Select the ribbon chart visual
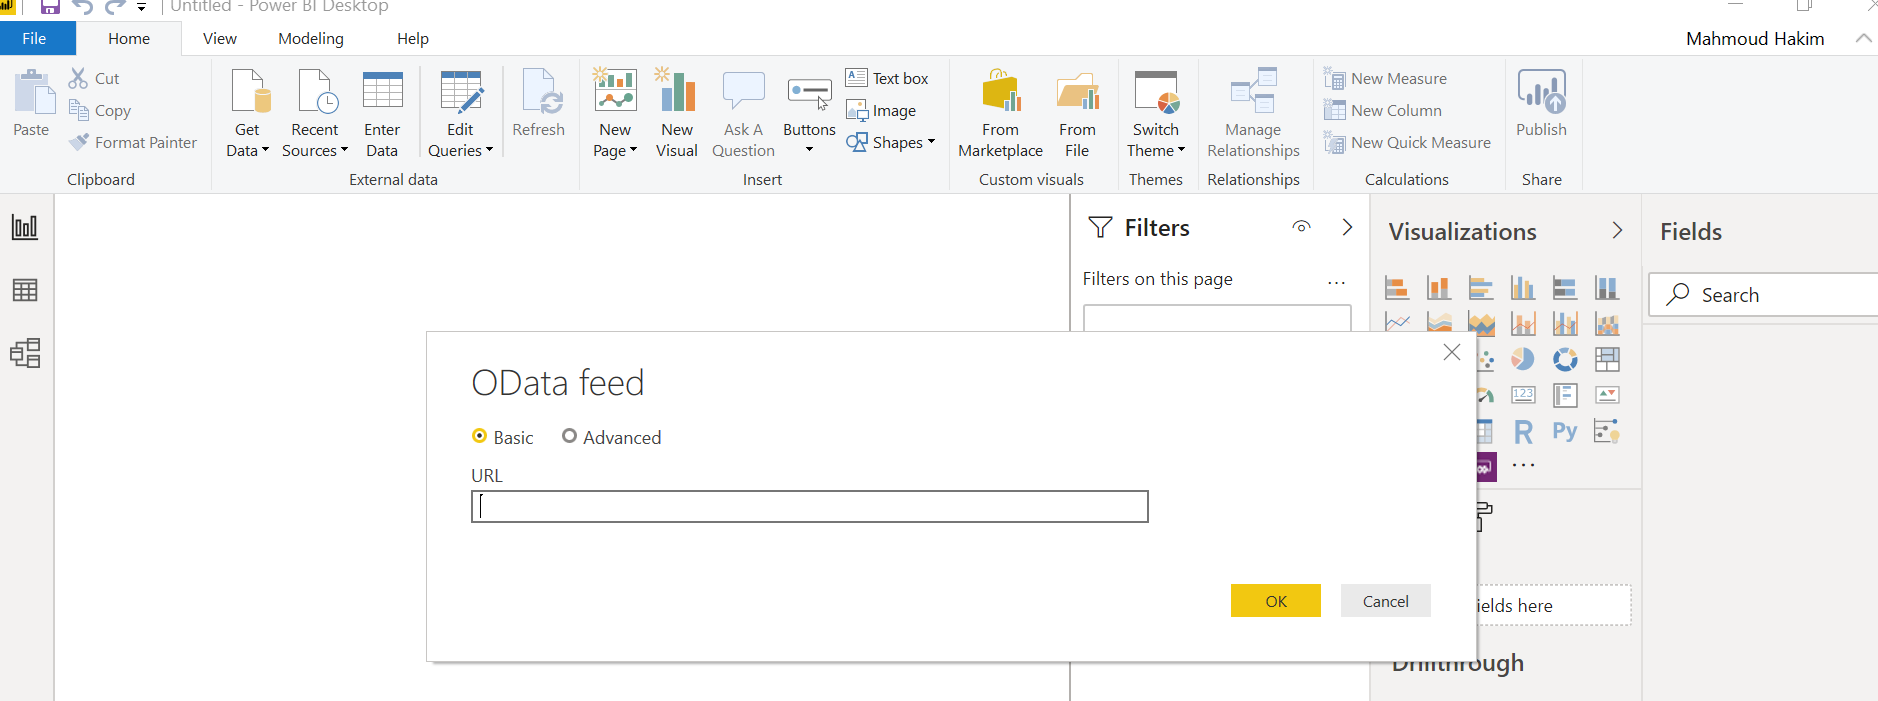 [1607, 323]
